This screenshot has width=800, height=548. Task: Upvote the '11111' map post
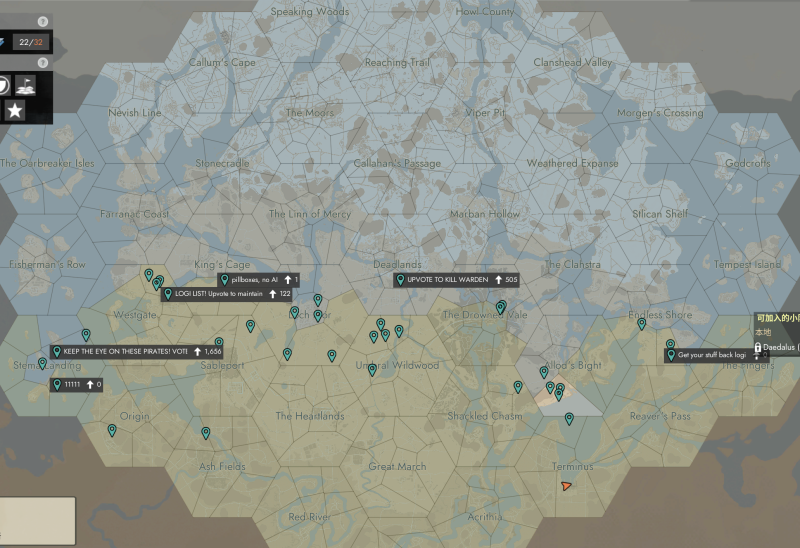click(90, 385)
